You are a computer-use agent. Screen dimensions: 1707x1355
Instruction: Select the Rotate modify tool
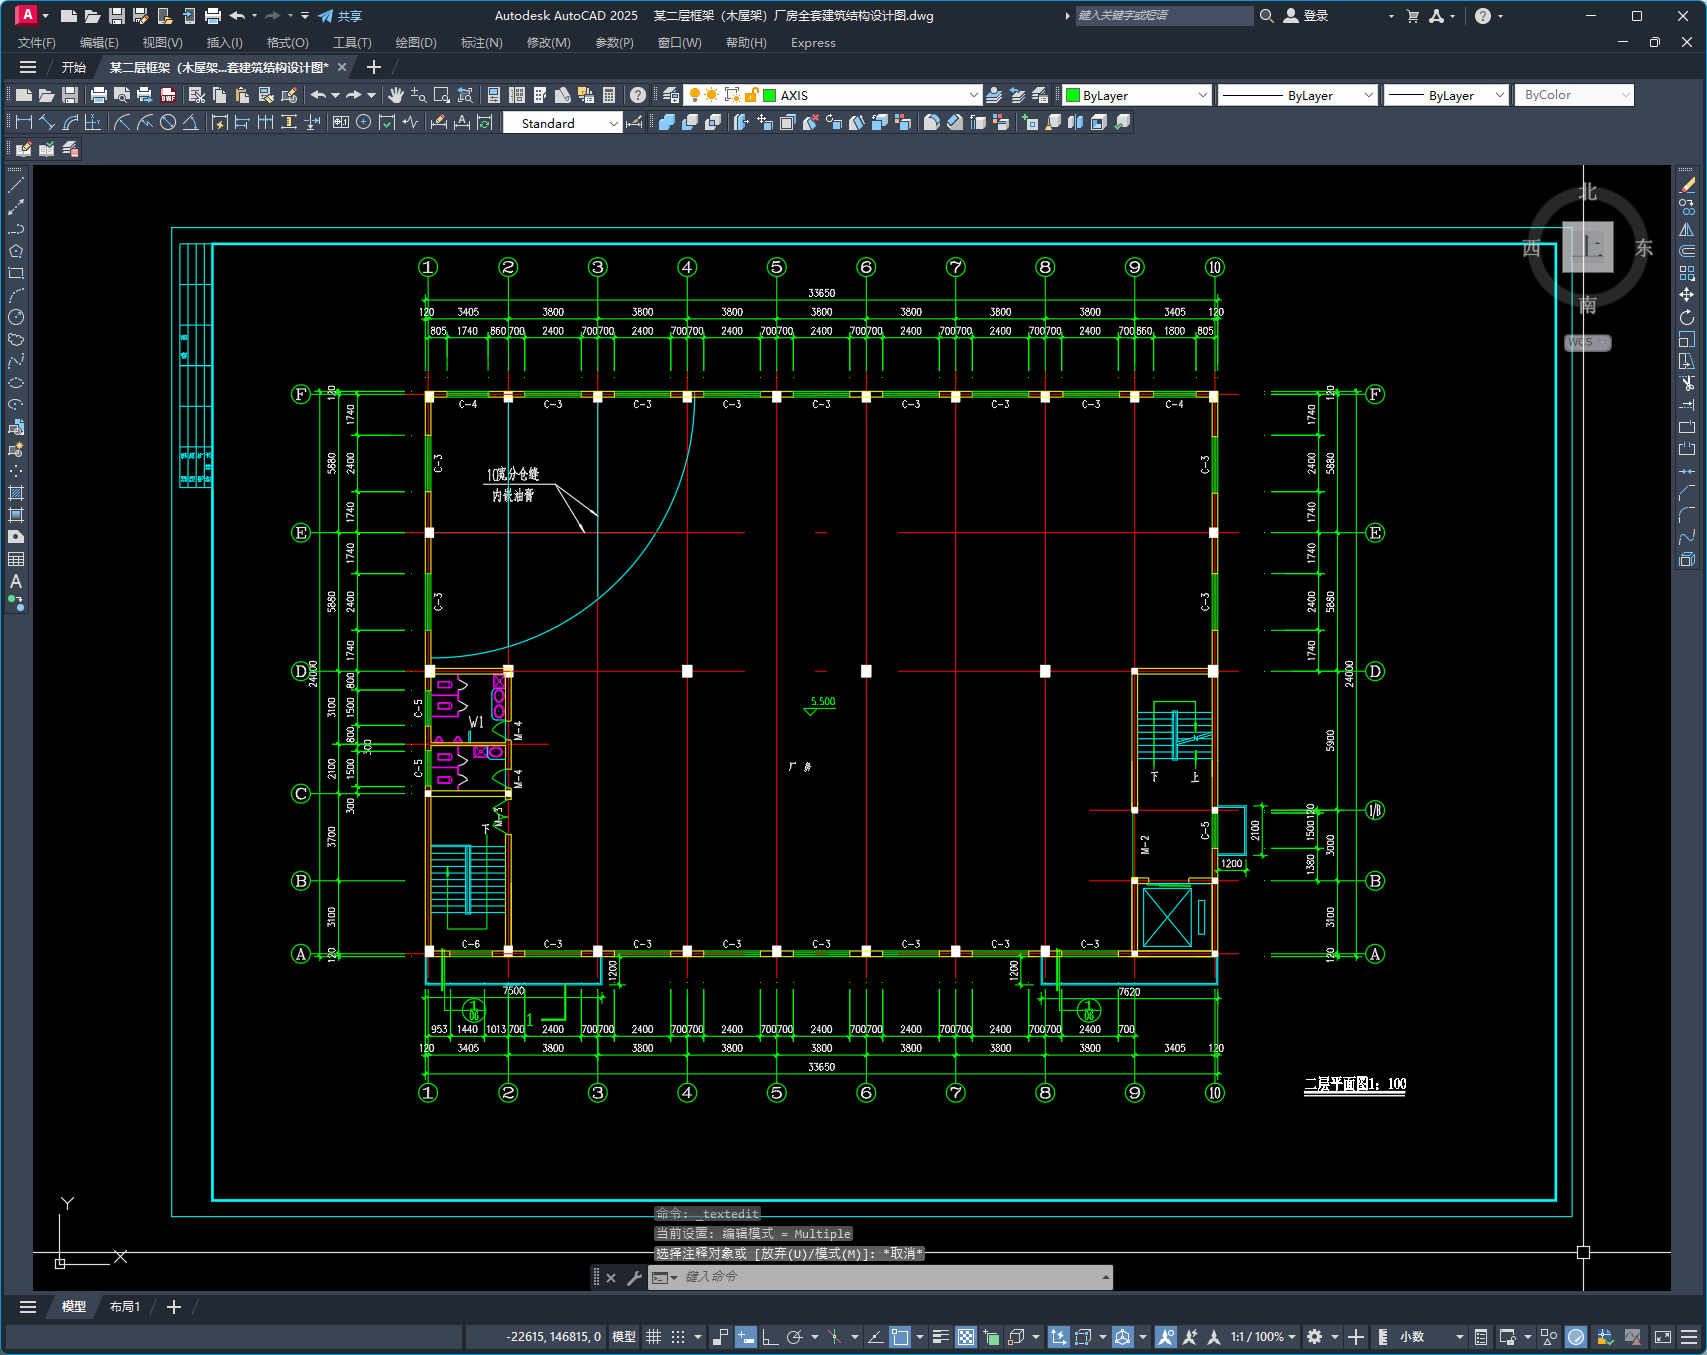(1687, 317)
